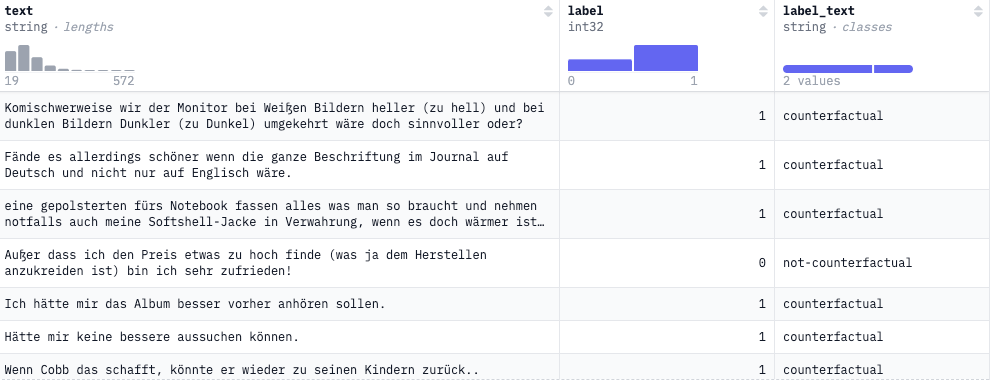
Task: Select the tallest text-length histogram bar
Action: pos(24,58)
